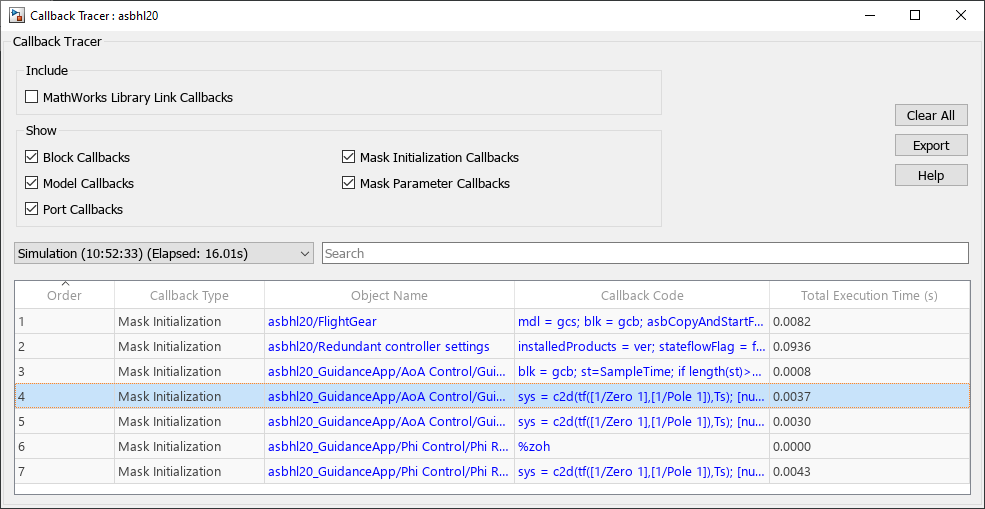The height and width of the screenshot is (509, 985).
Task: Open the Simulation (10:52:33) stage dropdown
Action: pos(165,254)
